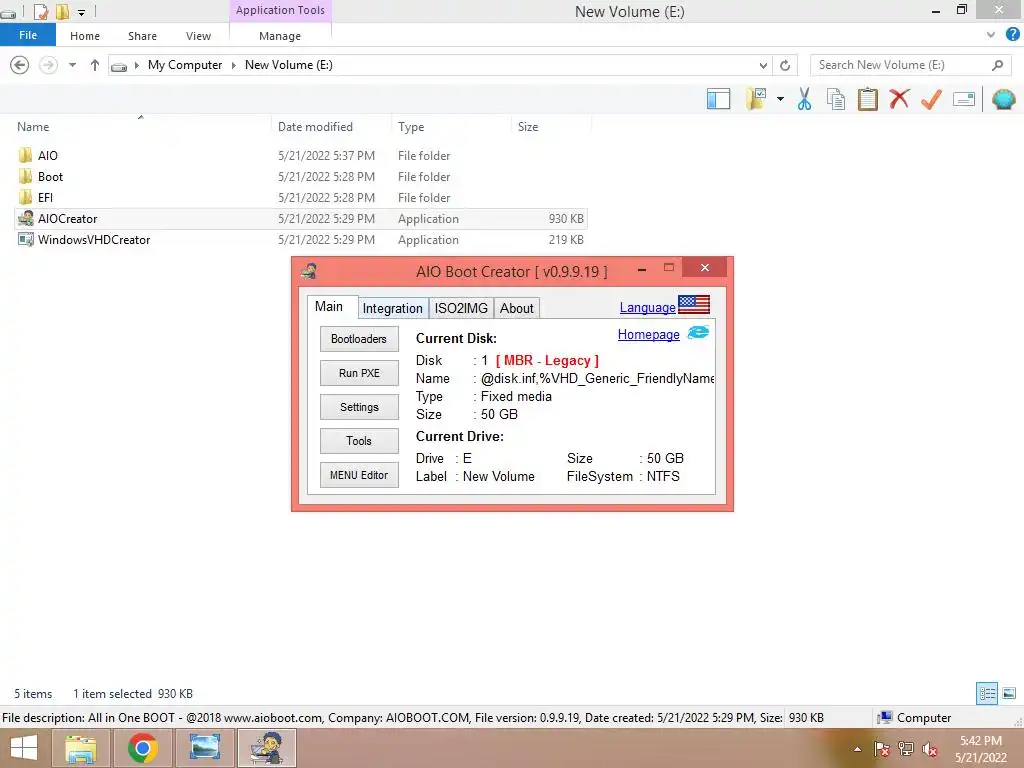Click the search magnifier icon
Image resolution: width=1024 pixels, height=768 pixels.
click(x=997, y=65)
